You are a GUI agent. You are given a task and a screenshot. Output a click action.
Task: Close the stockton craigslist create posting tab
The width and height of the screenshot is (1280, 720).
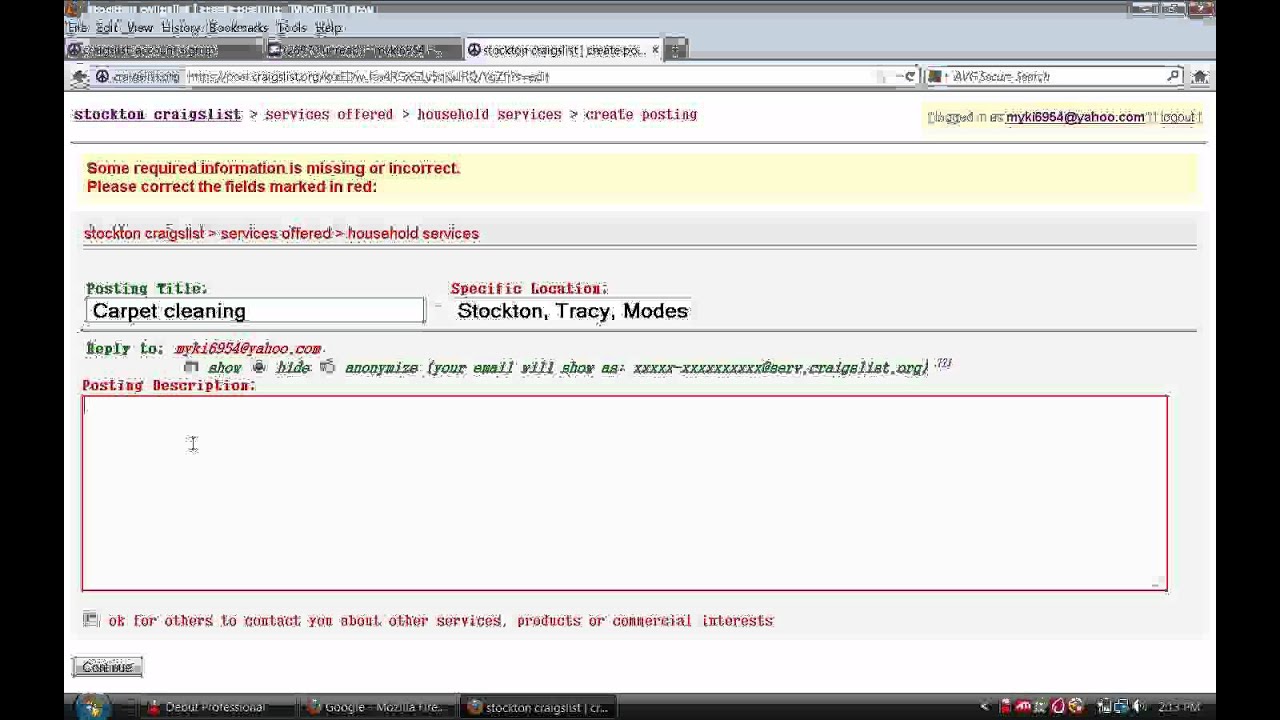pyautogui.click(x=656, y=50)
